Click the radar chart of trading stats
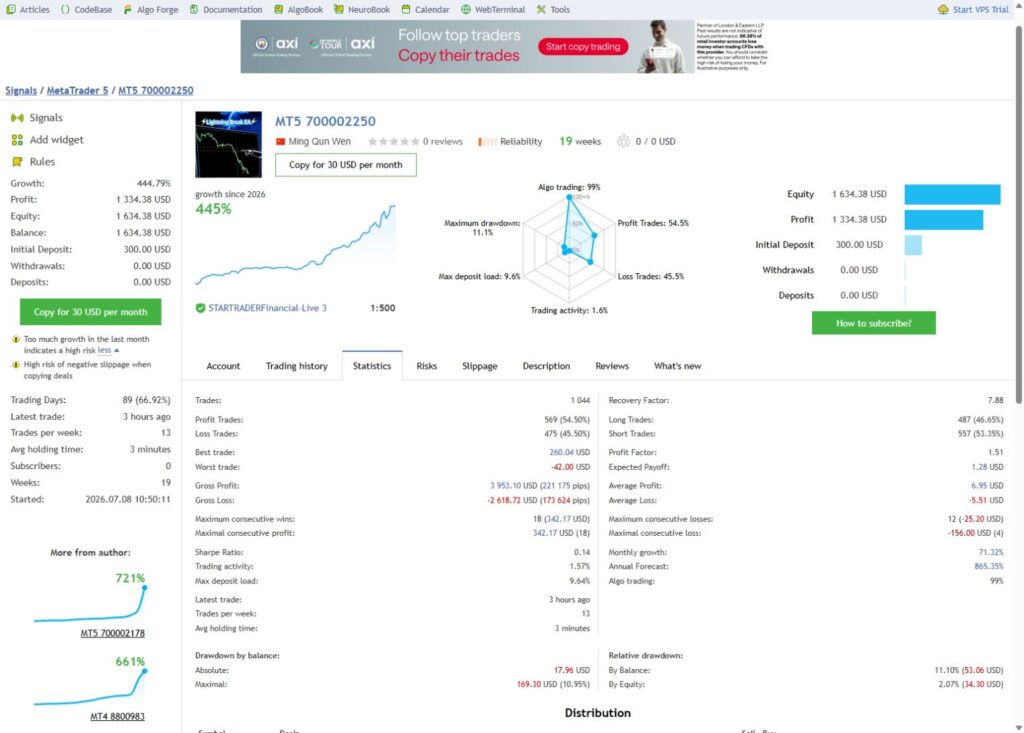This screenshot has height=733, width=1024. coord(569,248)
